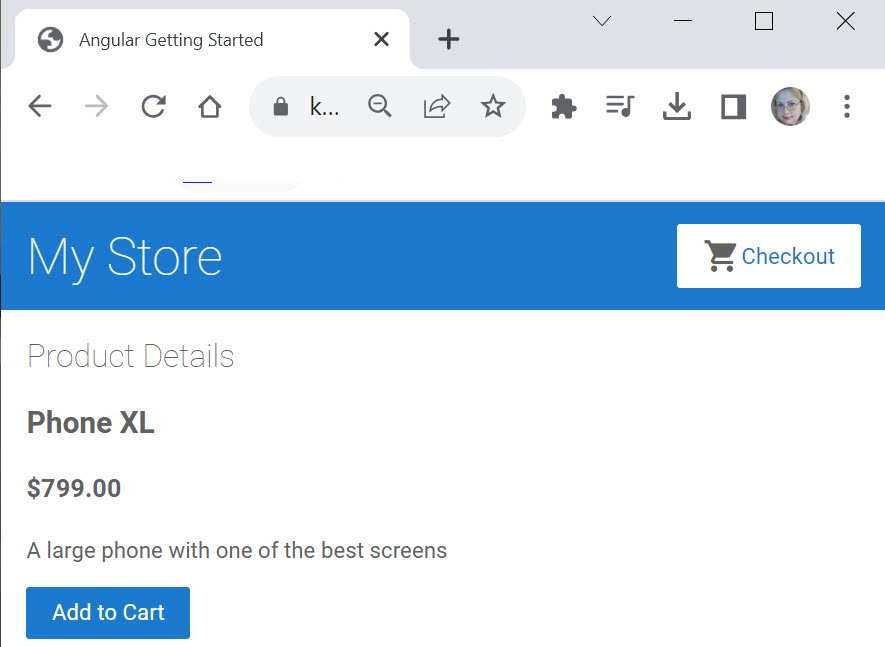The image size is (885, 647).
Task: Click the globe favicon on the tab
Action: coord(50,40)
